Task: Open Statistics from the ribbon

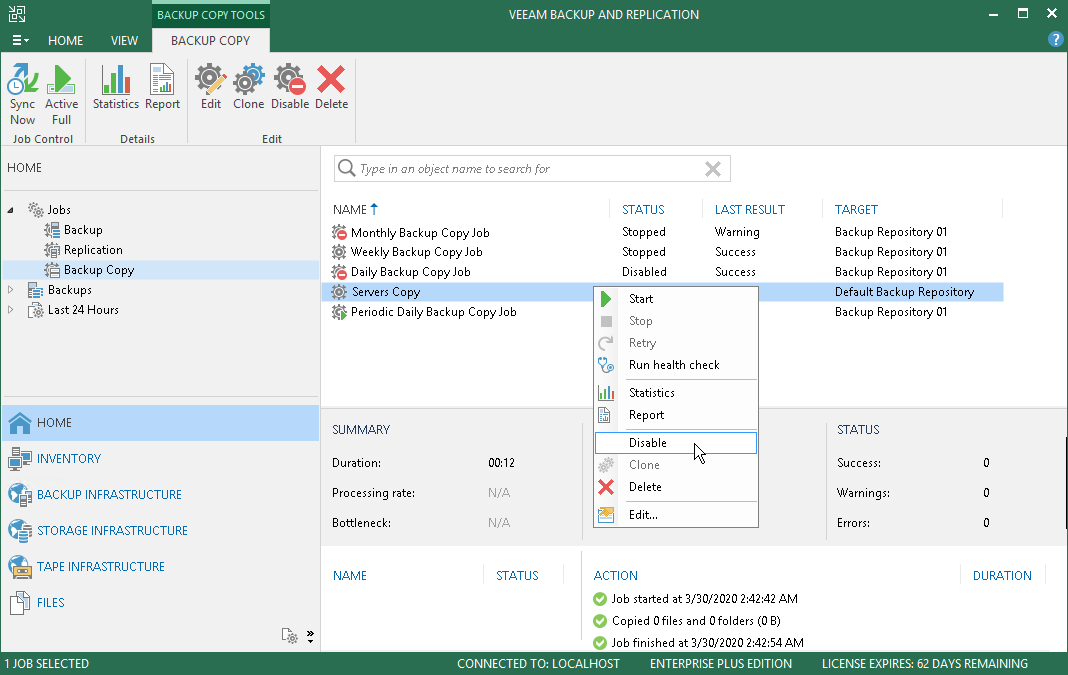Action: pyautogui.click(x=116, y=87)
